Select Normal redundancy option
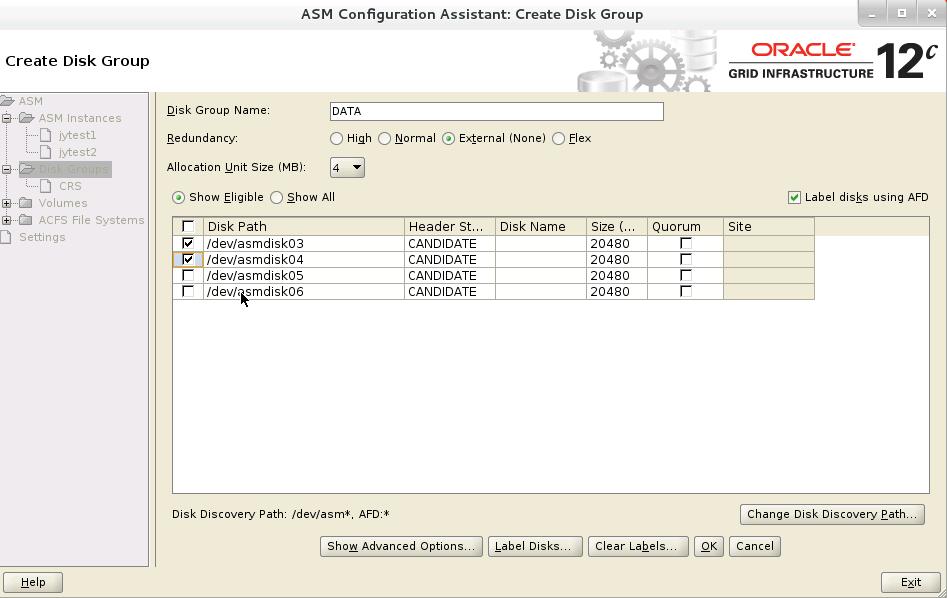947x598 pixels. tap(384, 138)
